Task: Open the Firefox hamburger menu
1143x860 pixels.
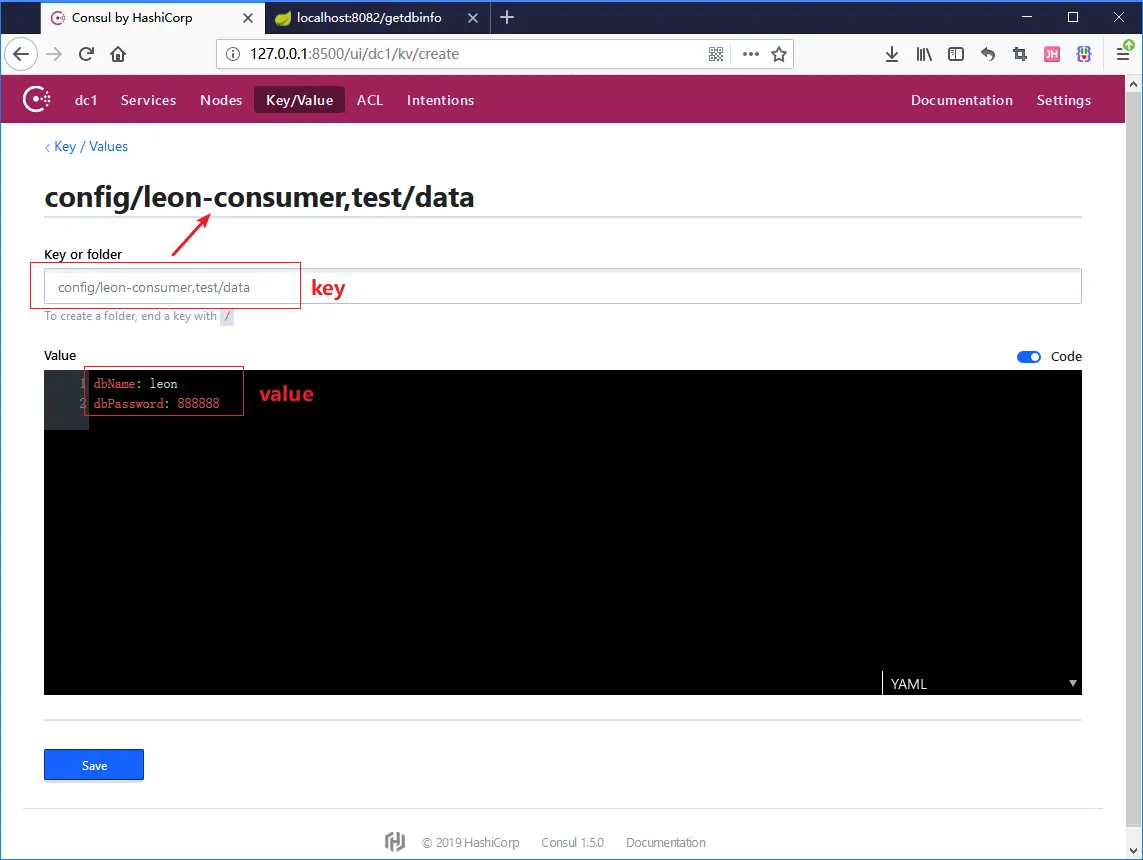Action: (1123, 54)
